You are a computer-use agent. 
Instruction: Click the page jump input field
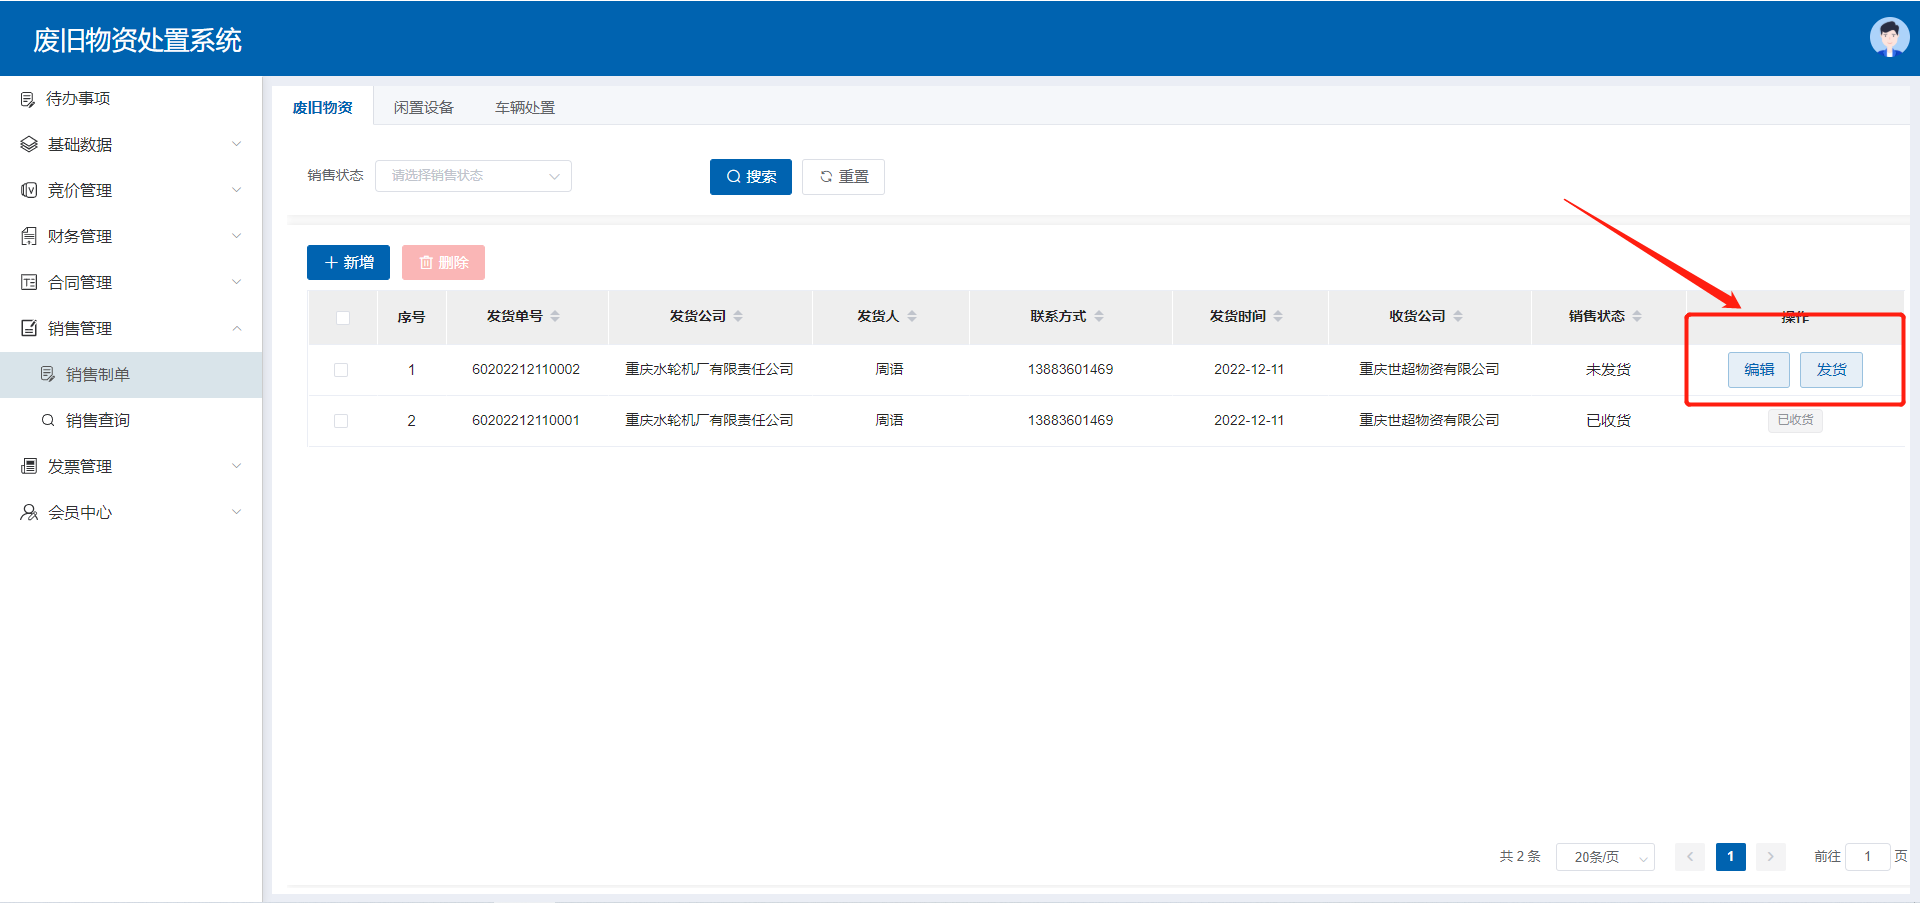[x=1866, y=857]
